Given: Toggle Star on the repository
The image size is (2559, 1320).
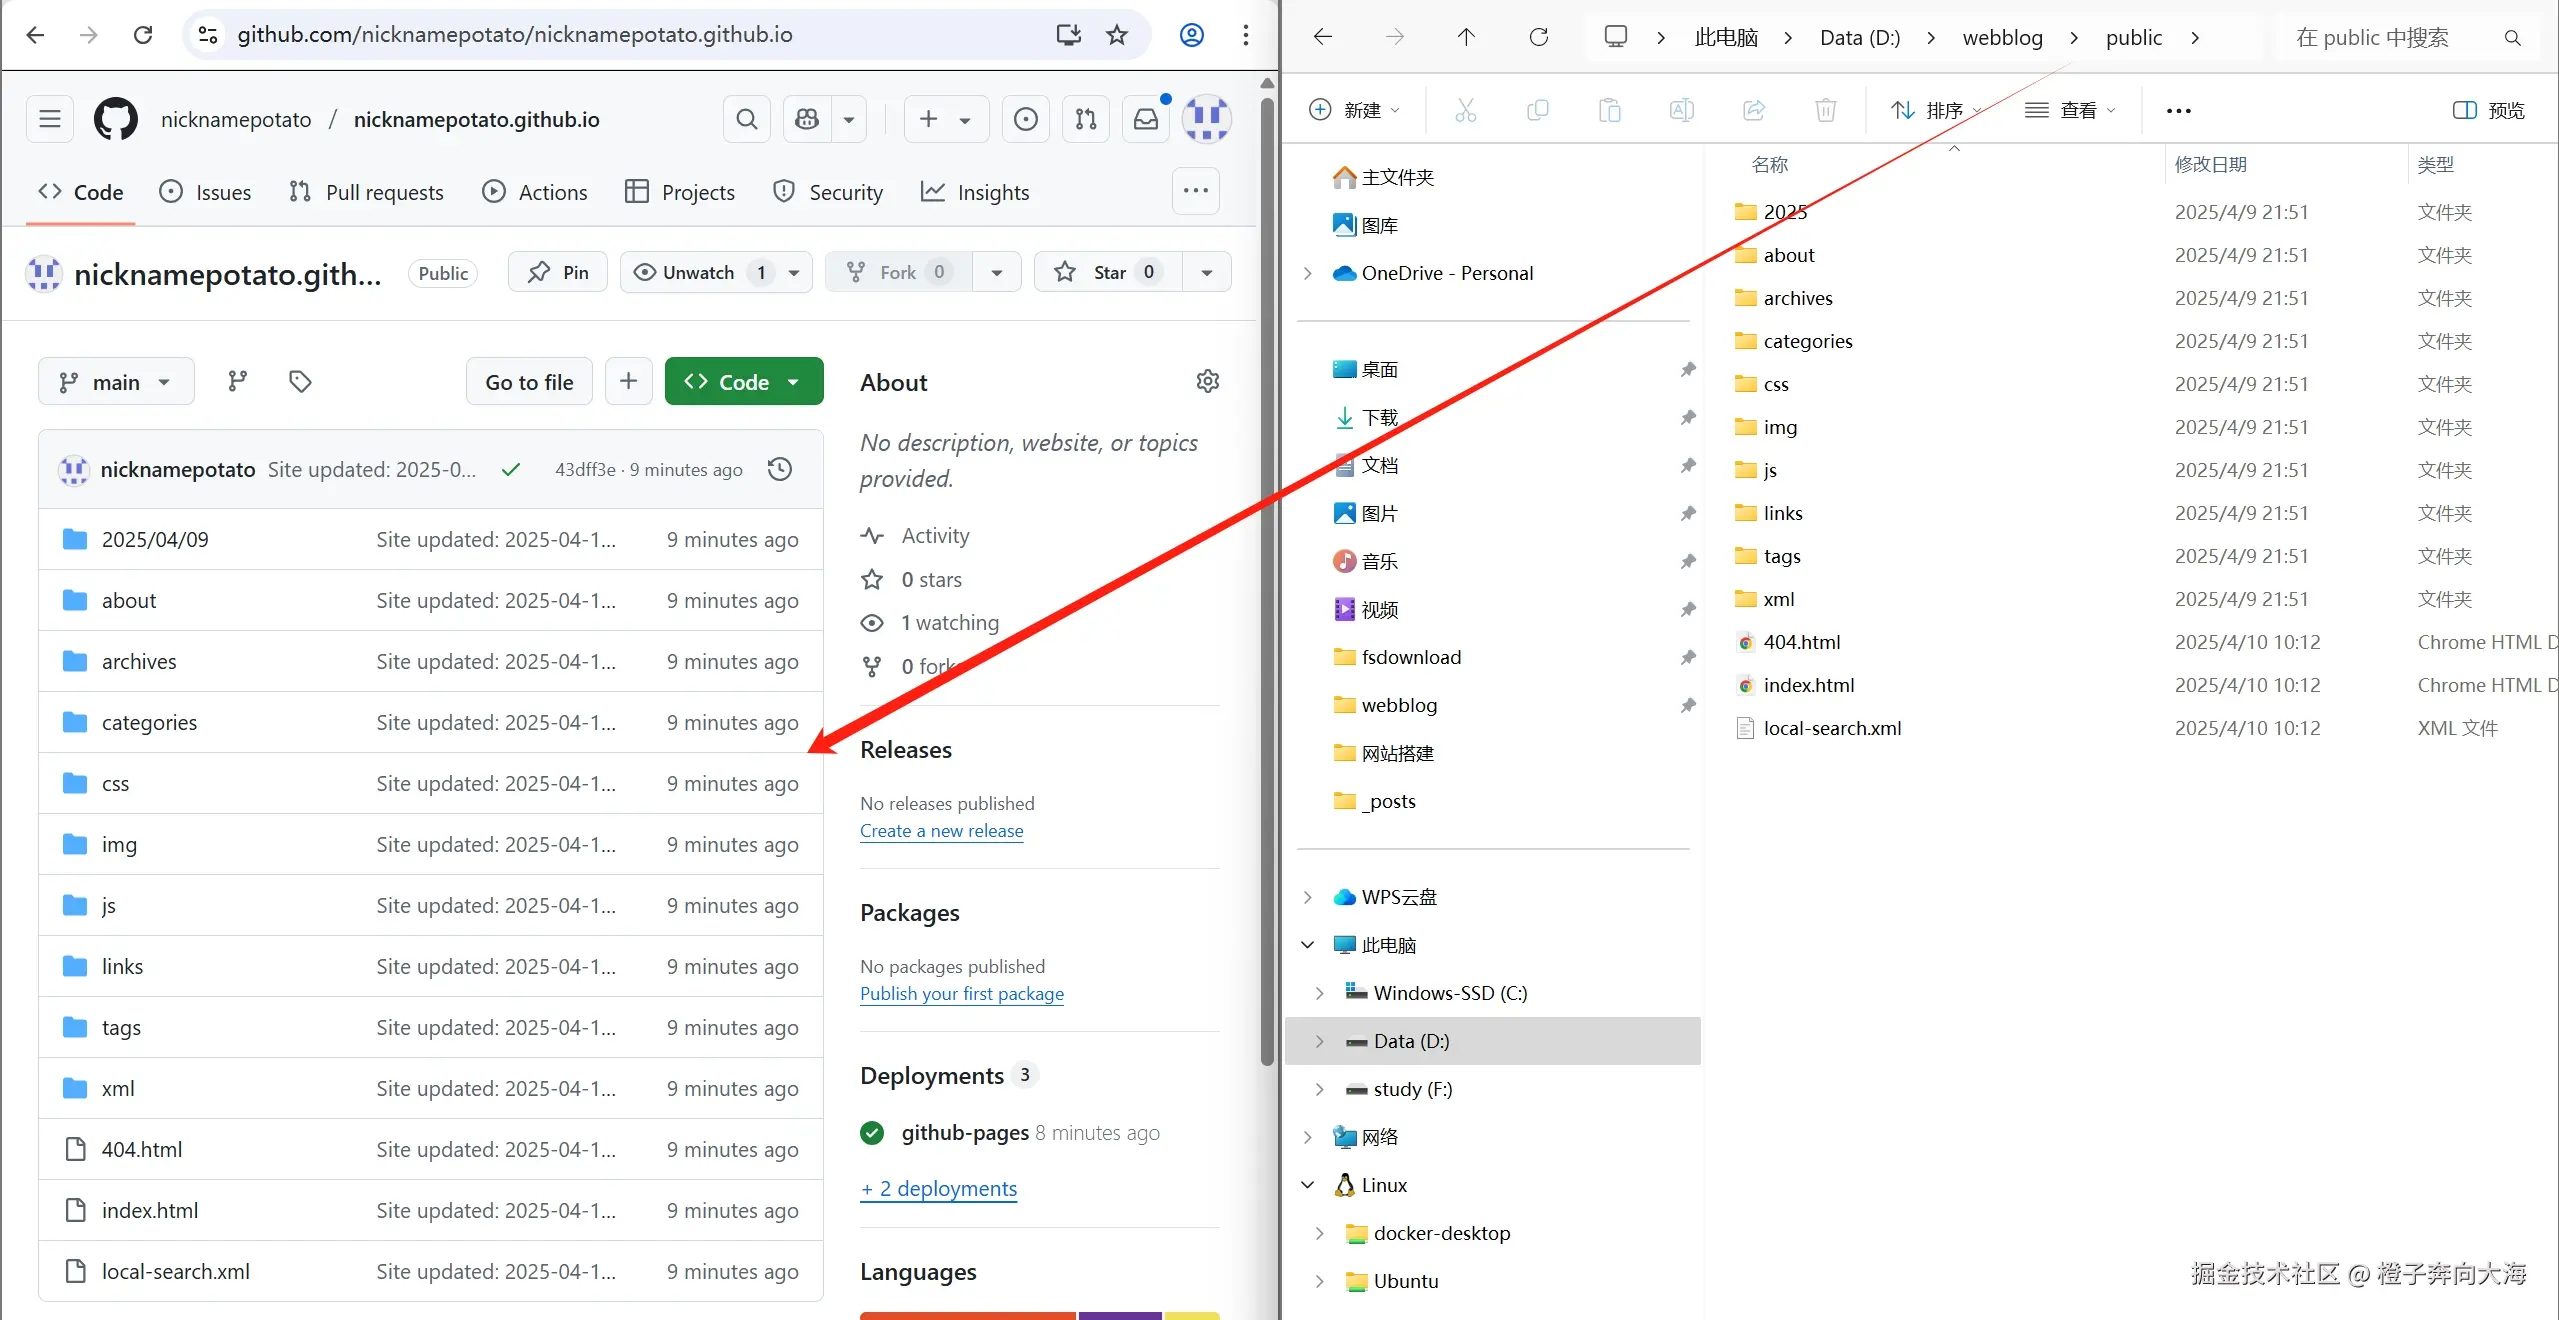Looking at the screenshot, I should pyautogui.click(x=1108, y=272).
